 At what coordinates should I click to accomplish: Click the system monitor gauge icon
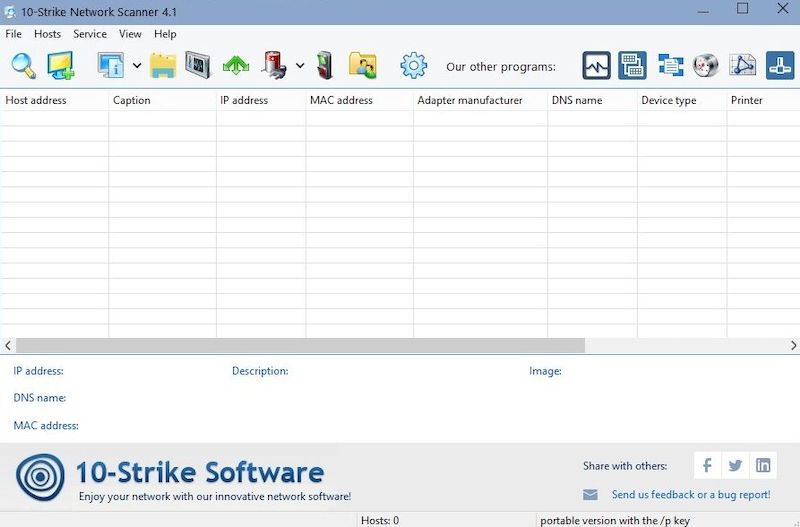click(198, 65)
